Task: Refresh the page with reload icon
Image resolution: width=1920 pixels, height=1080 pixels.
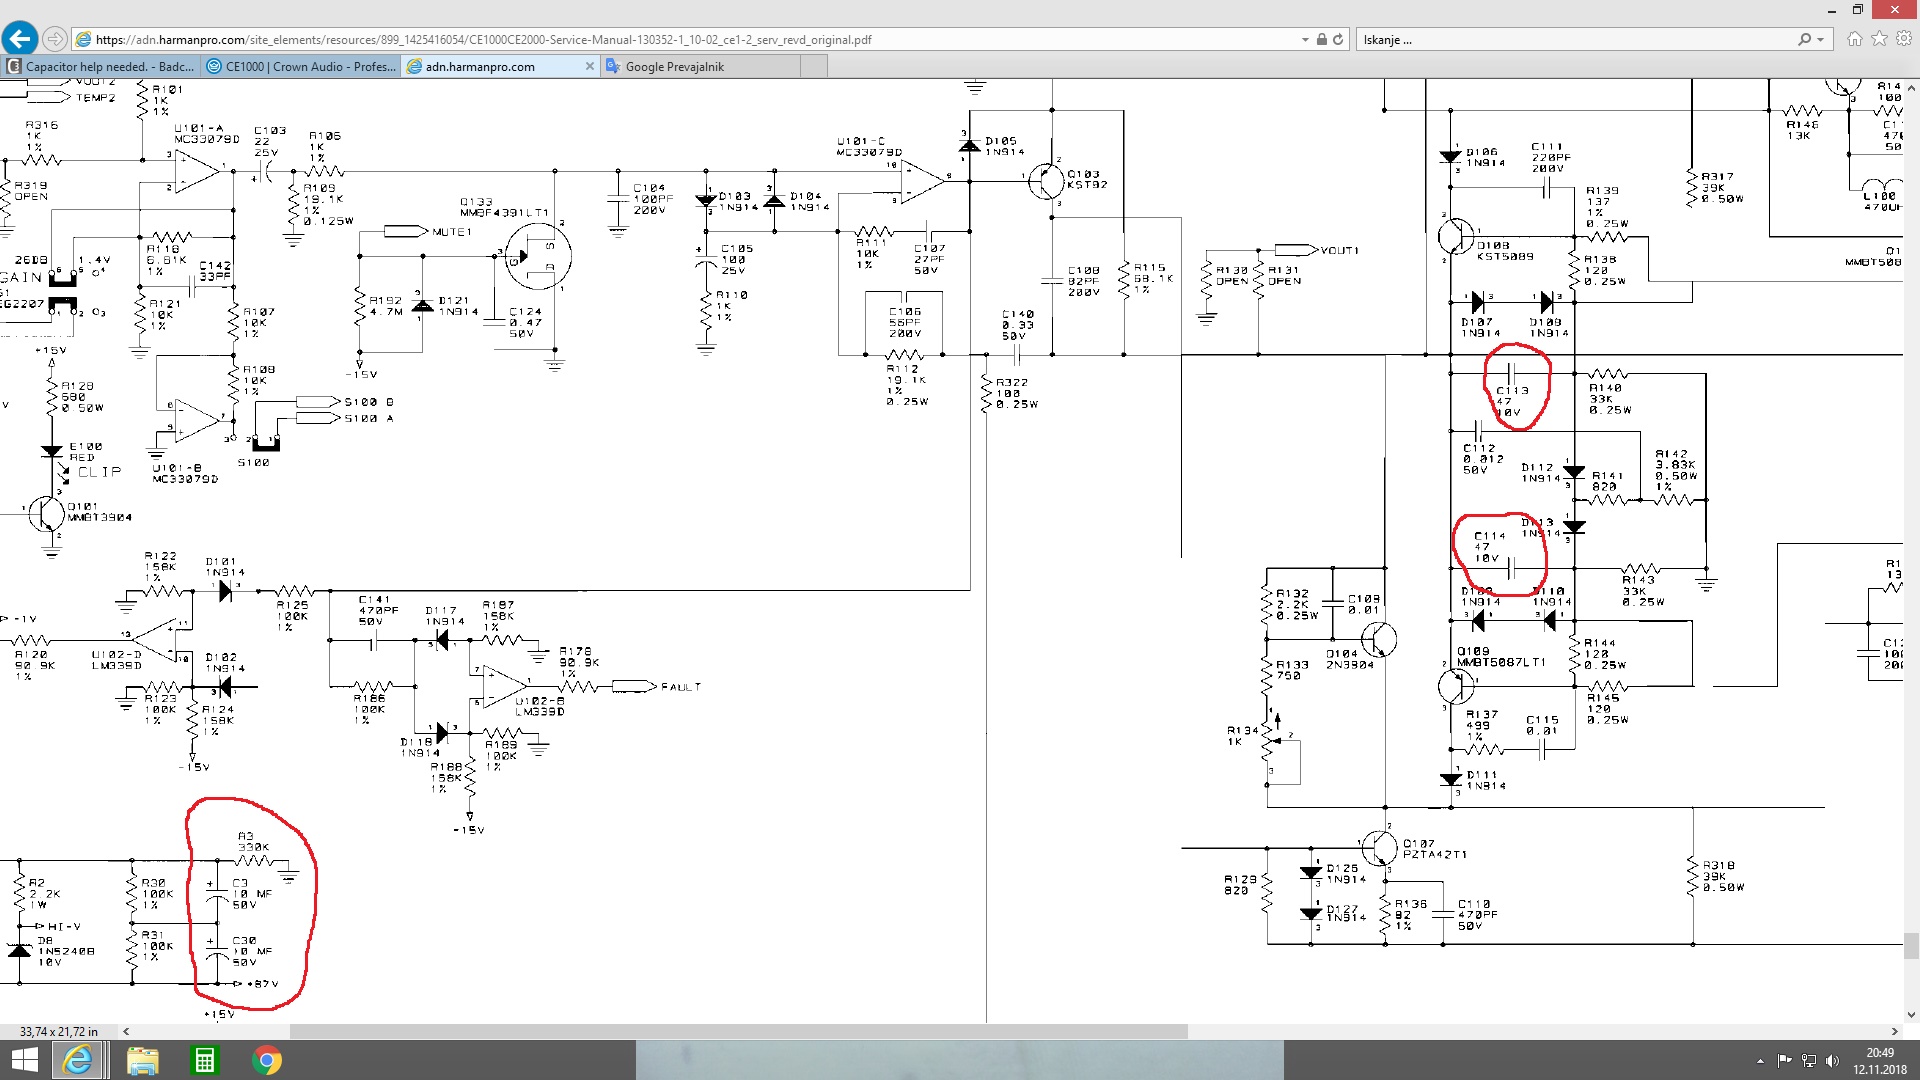Action: click(x=1338, y=40)
